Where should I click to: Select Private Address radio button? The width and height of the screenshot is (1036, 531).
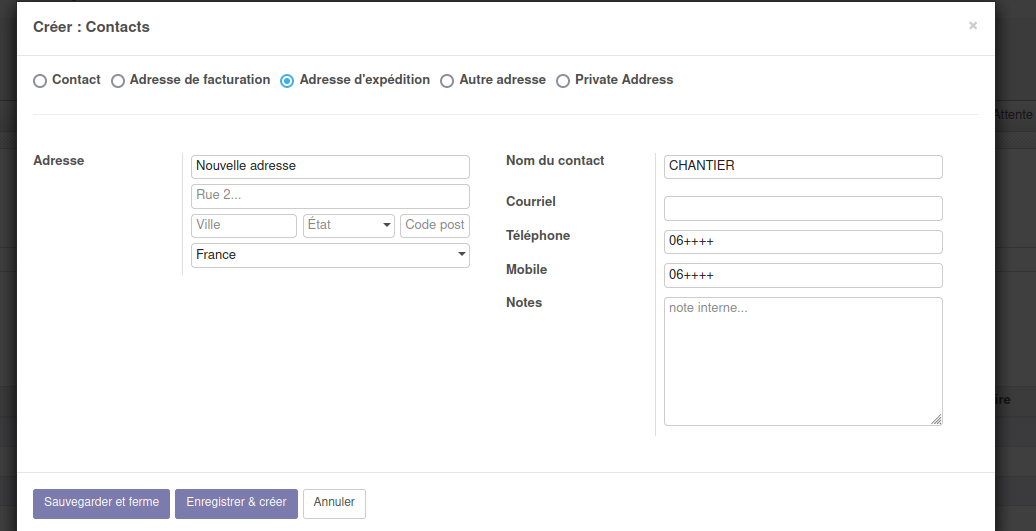pyautogui.click(x=563, y=81)
